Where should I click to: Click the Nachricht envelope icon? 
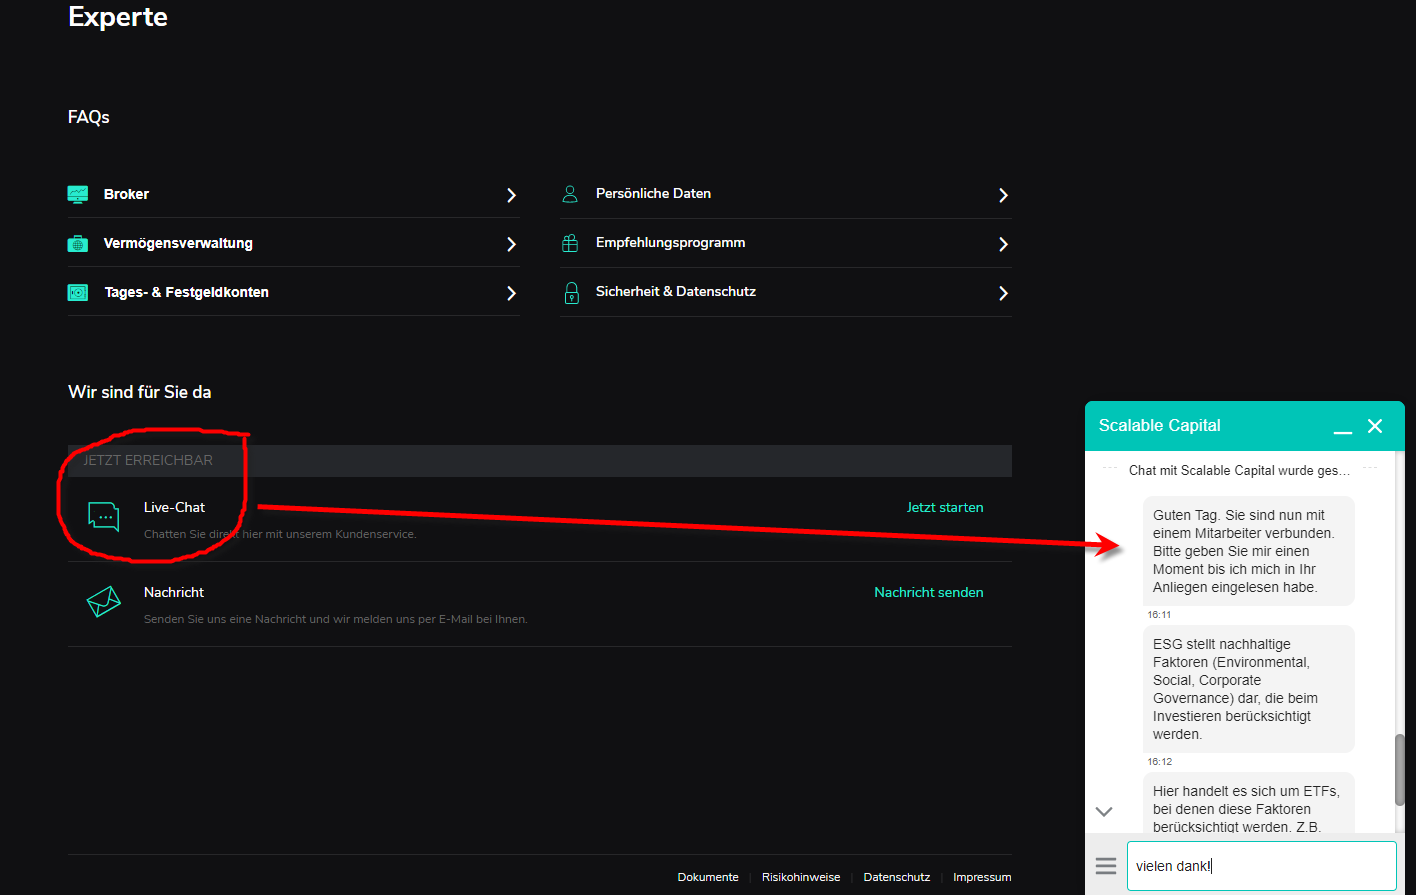104,601
